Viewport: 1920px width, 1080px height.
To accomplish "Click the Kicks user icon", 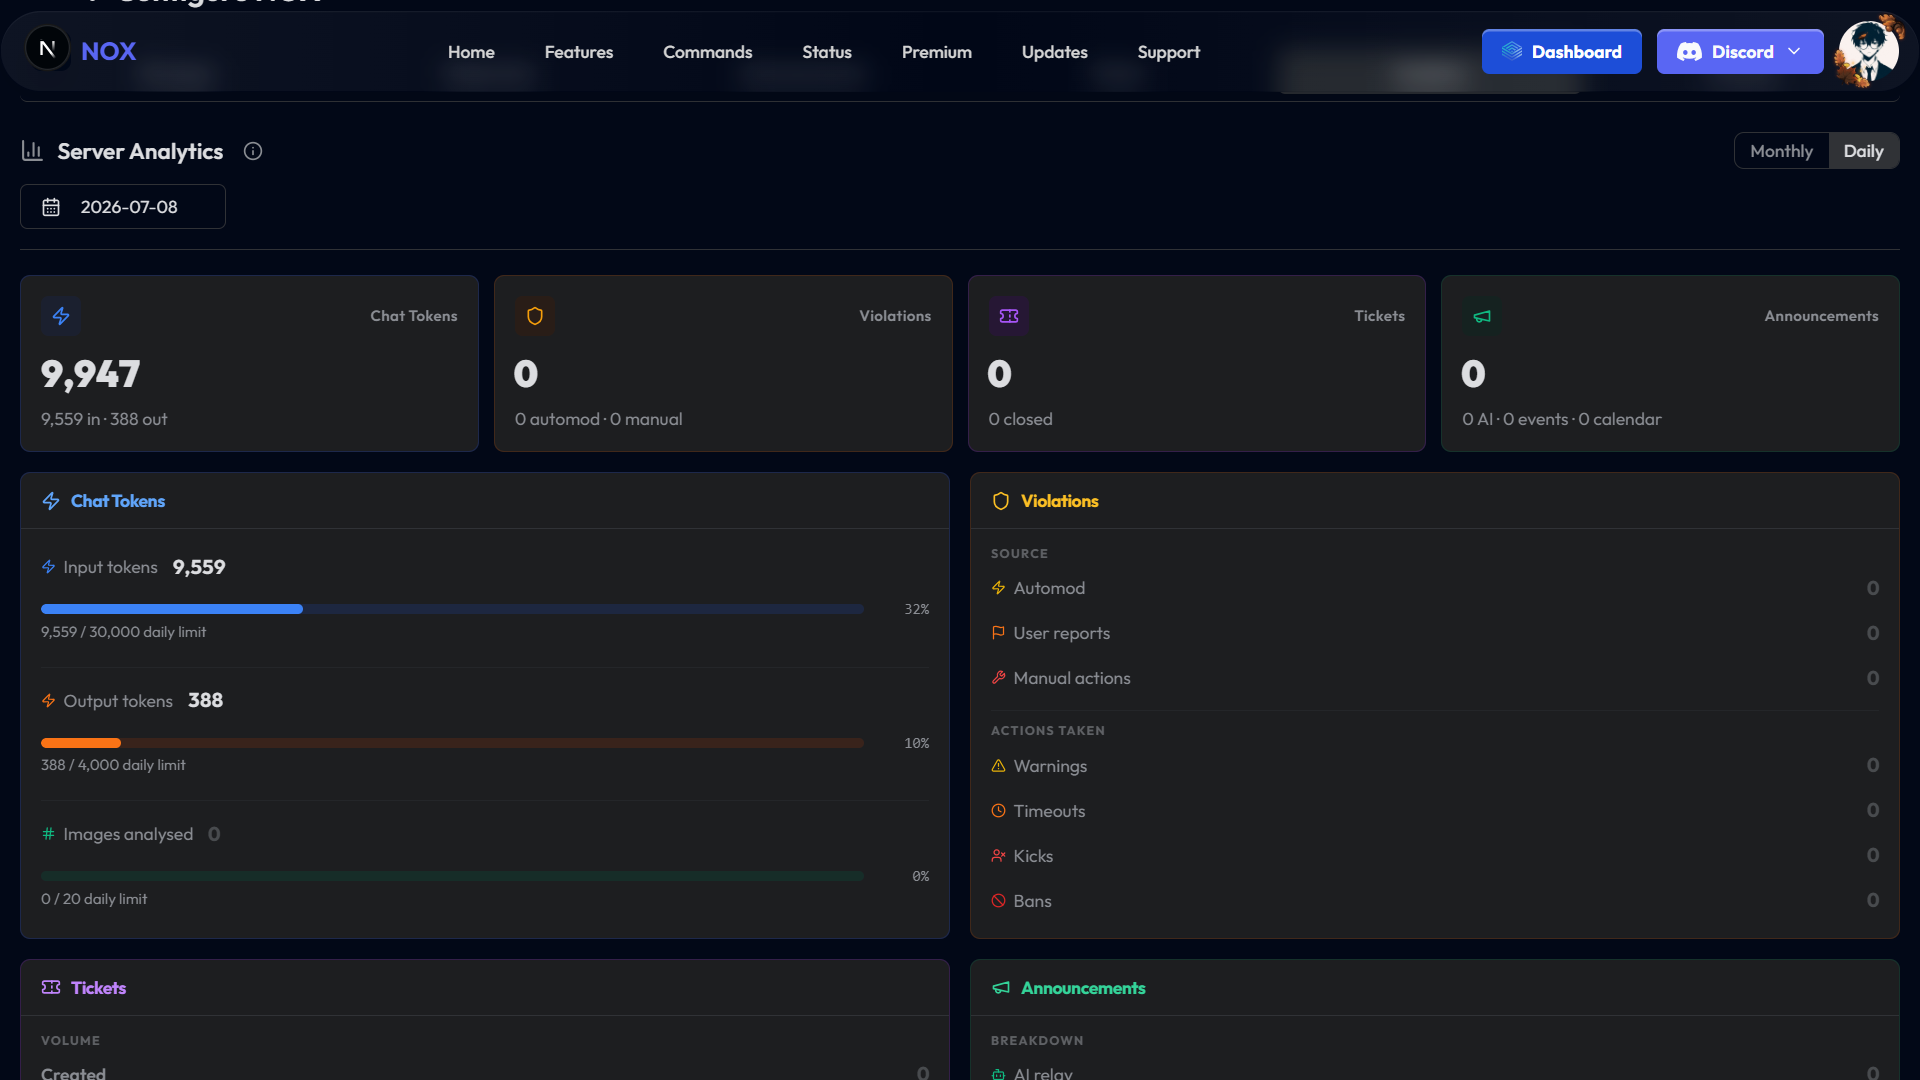I will (998, 856).
